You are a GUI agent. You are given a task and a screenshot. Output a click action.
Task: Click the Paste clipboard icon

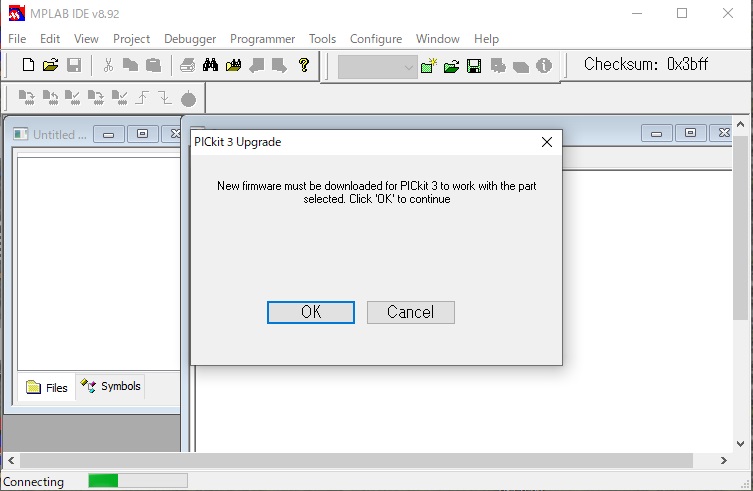coord(153,65)
